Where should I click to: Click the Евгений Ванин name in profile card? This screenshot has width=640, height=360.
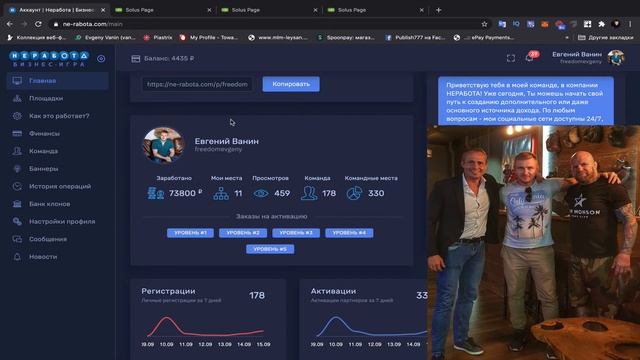(x=227, y=141)
